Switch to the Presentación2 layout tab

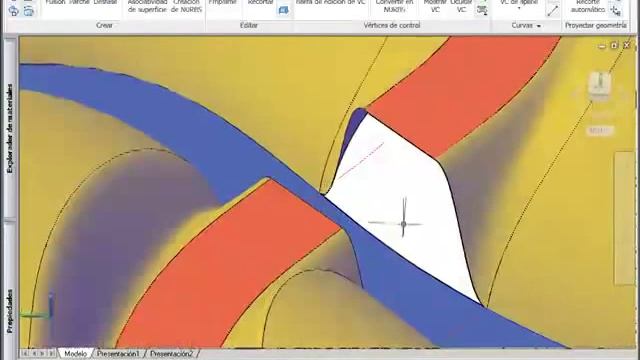pos(171,353)
